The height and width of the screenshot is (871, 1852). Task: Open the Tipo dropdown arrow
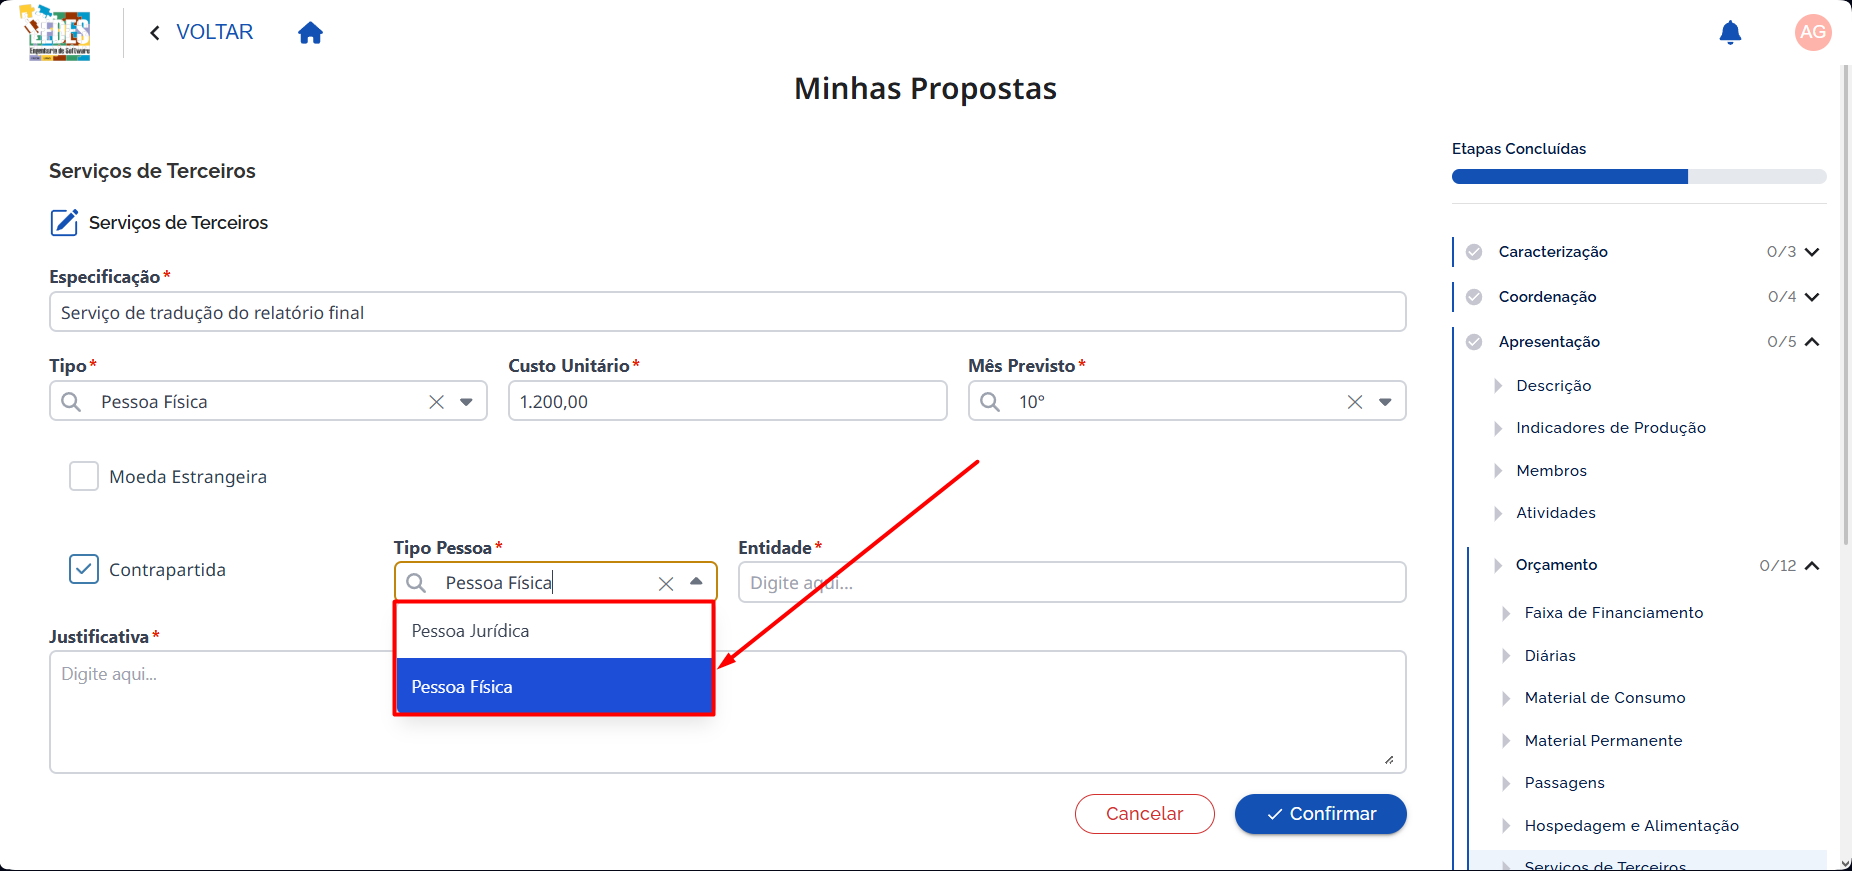(x=466, y=402)
